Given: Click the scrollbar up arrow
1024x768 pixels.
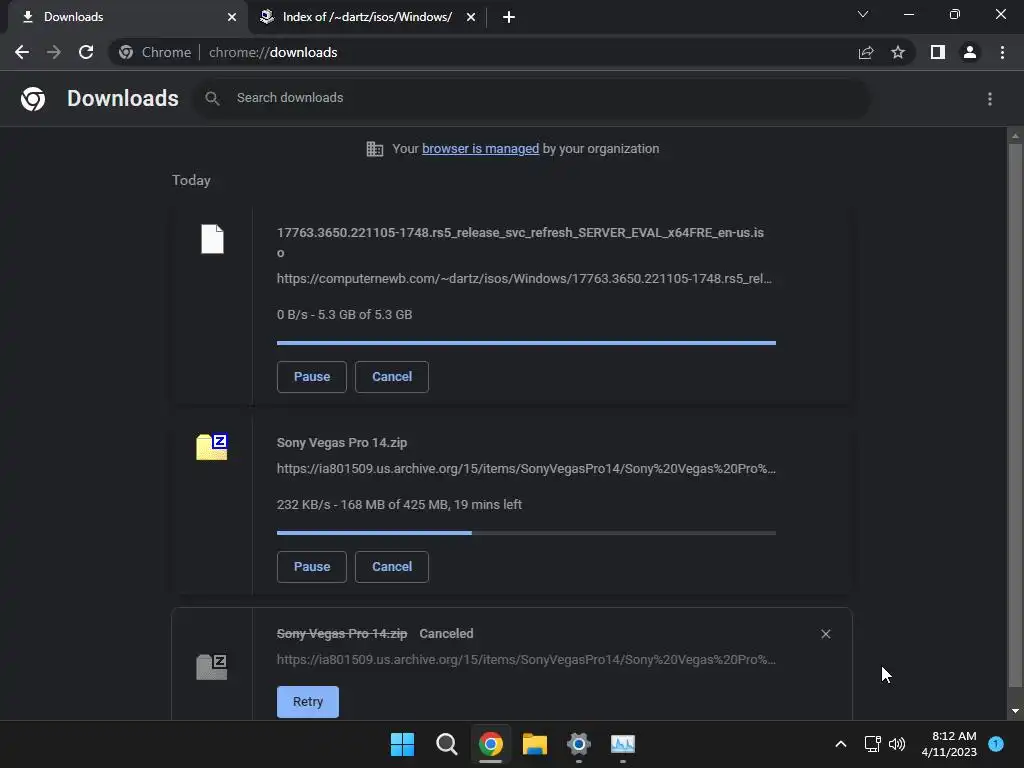Looking at the screenshot, I should (x=1015, y=135).
